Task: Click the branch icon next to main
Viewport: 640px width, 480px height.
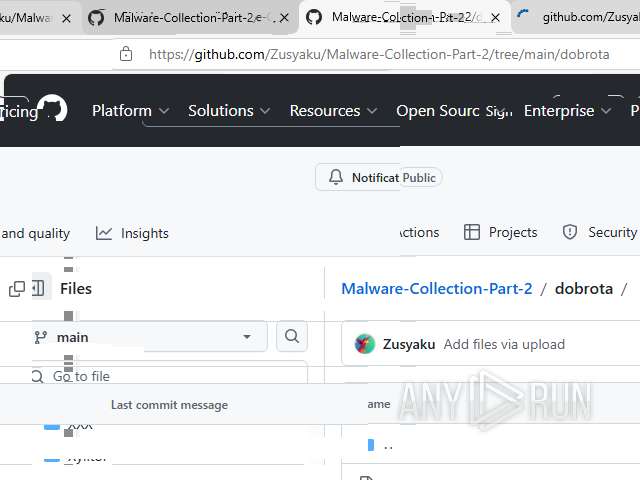Action: [41, 337]
